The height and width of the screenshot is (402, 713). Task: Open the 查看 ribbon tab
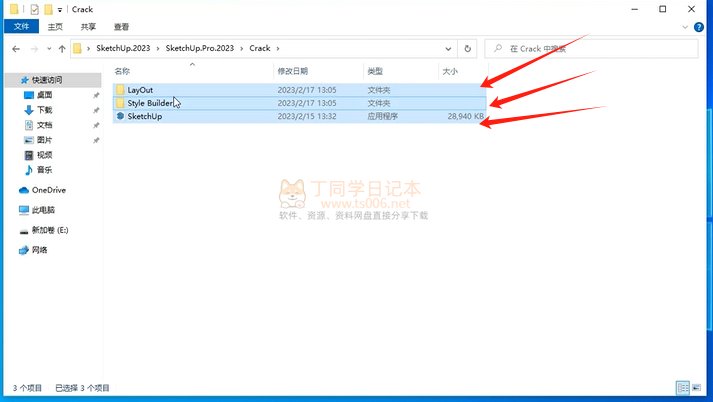(121, 27)
